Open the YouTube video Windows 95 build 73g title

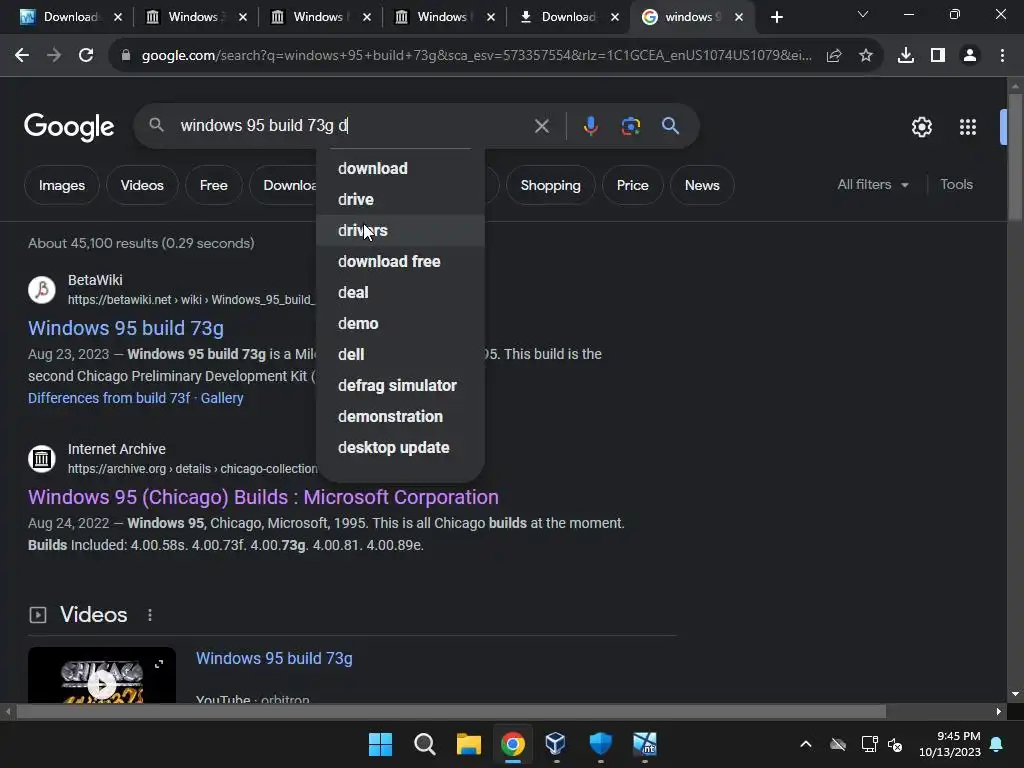pos(274,658)
